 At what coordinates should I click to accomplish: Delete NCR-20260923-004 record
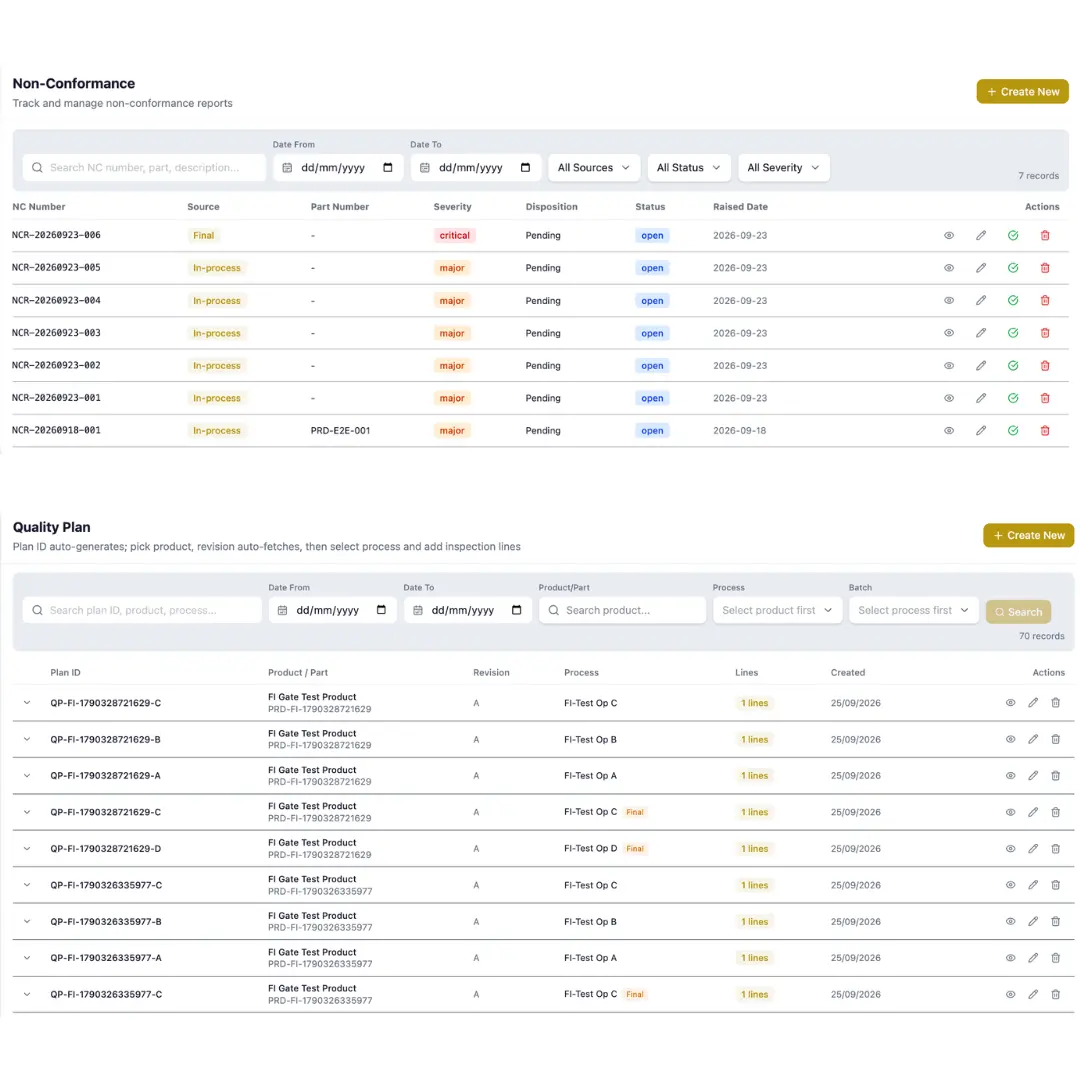coord(1045,300)
